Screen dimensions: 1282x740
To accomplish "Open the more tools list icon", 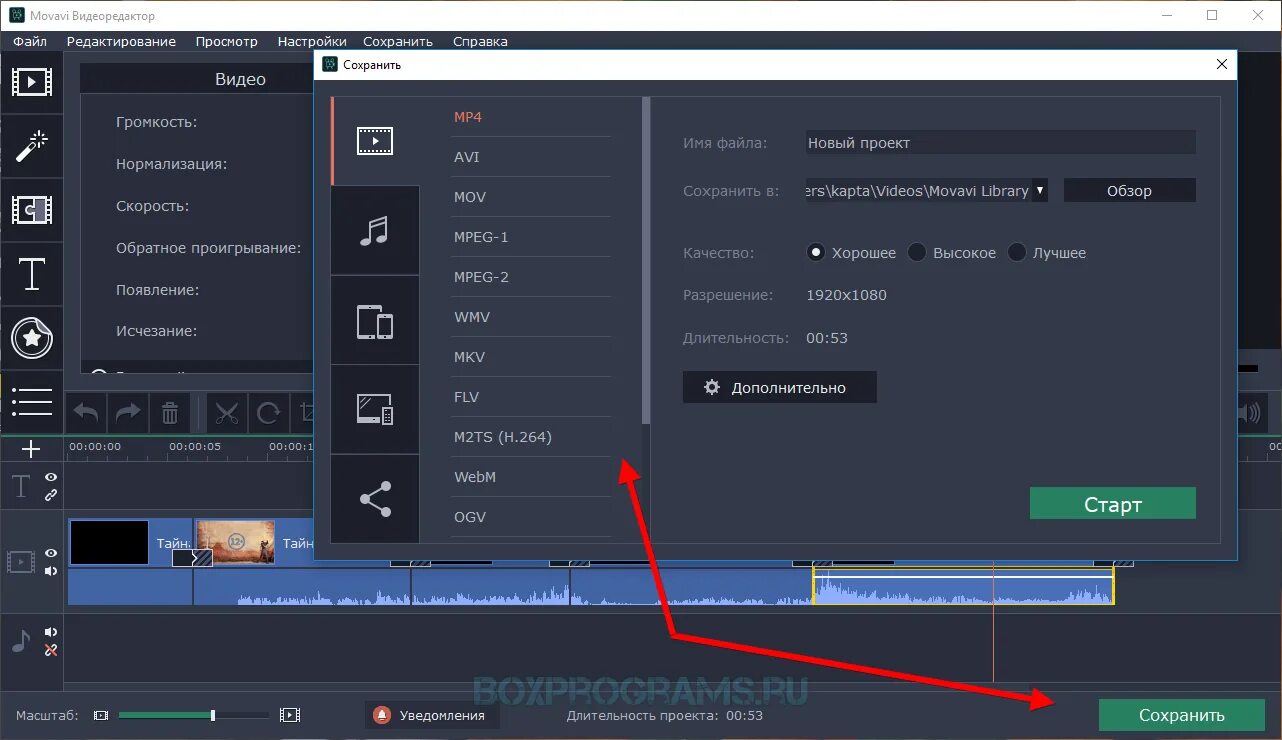I will pyautogui.click(x=31, y=402).
